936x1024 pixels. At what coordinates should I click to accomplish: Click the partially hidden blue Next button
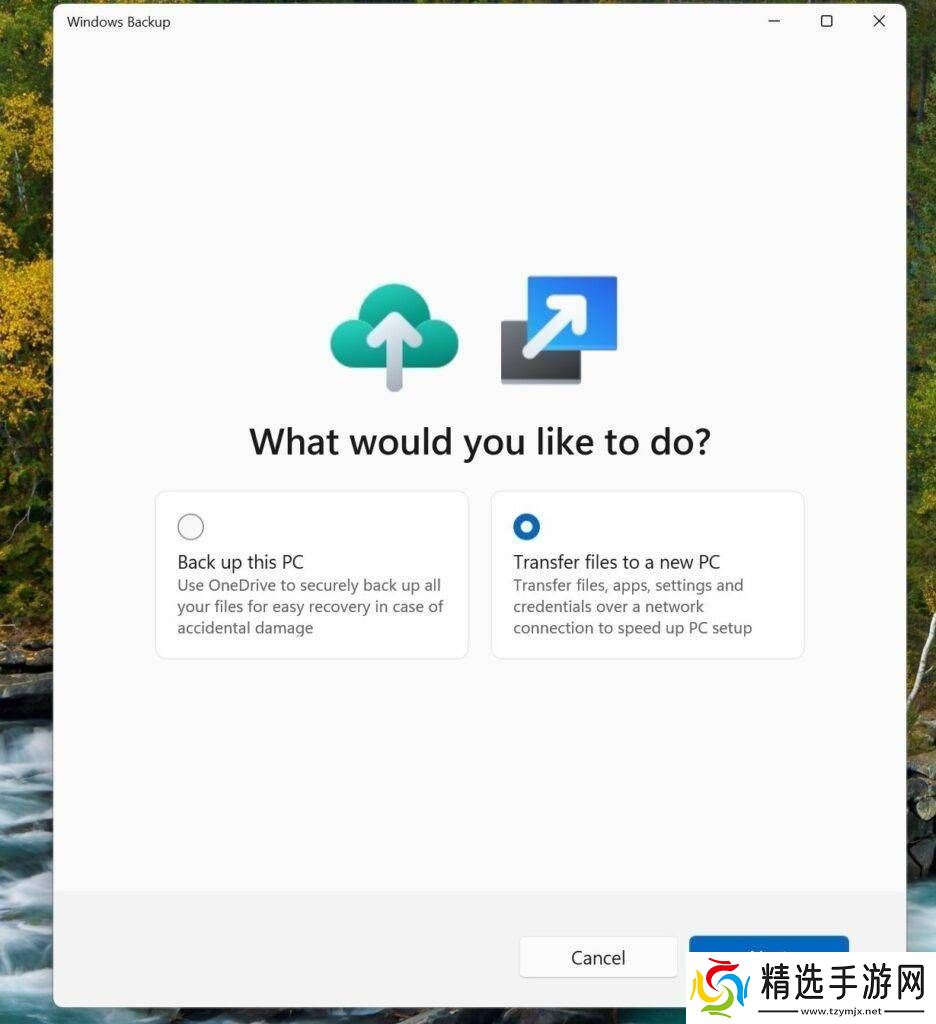tap(768, 945)
